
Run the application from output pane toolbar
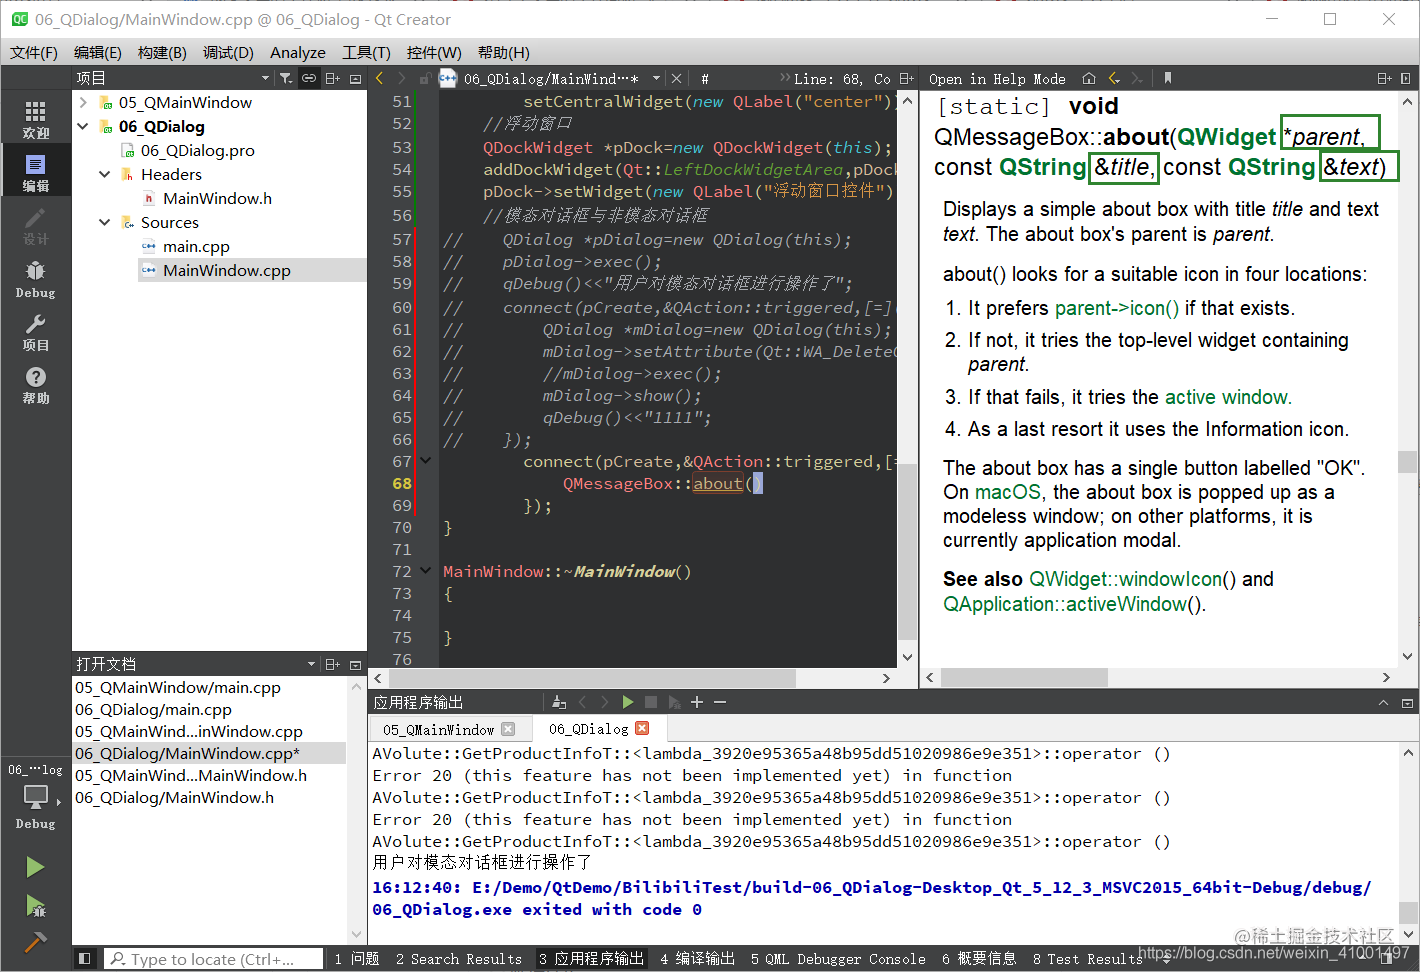coord(628,702)
